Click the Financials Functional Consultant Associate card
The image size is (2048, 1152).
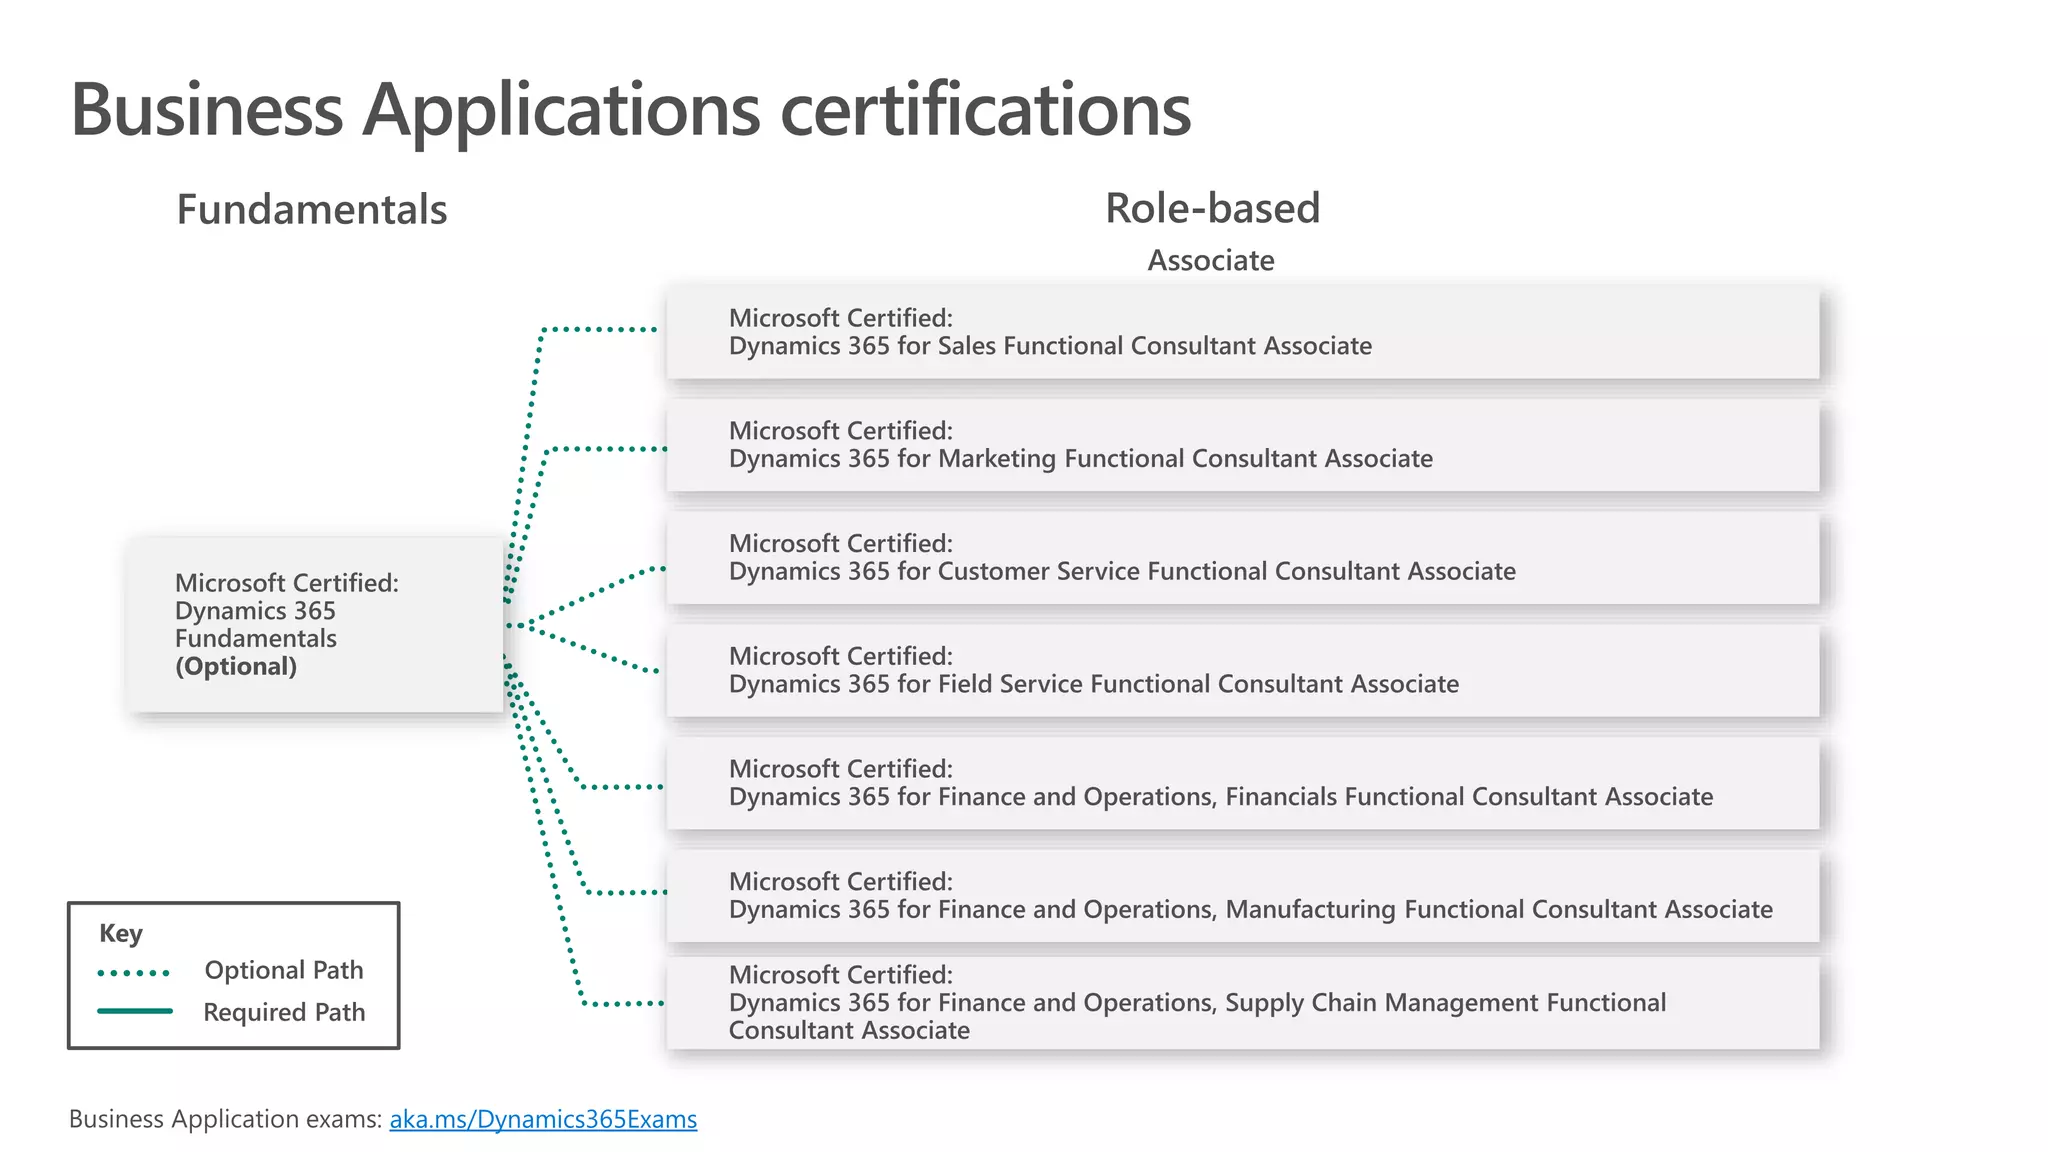click(x=1243, y=783)
